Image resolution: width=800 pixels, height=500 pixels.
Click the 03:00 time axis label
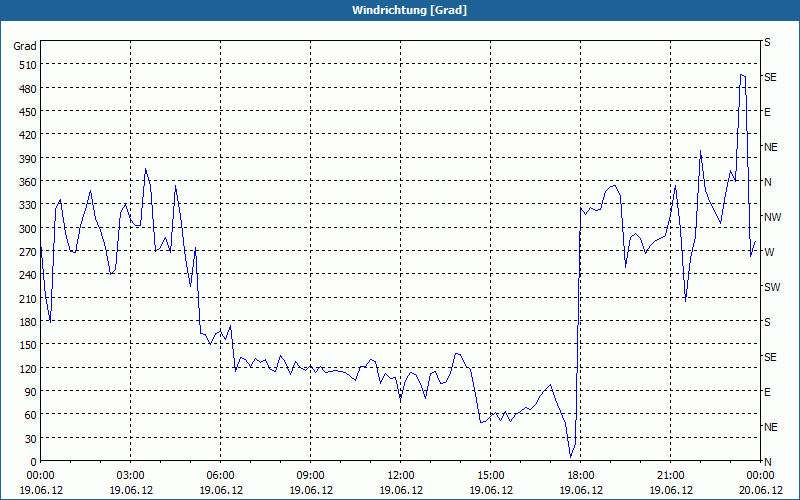click(131, 476)
